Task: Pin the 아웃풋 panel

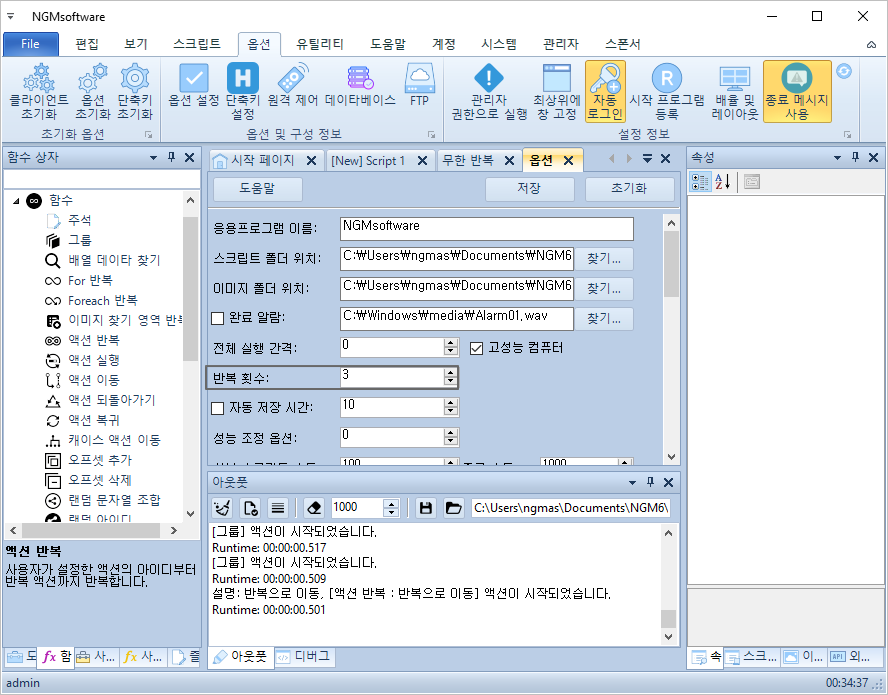Action: click(650, 483)
